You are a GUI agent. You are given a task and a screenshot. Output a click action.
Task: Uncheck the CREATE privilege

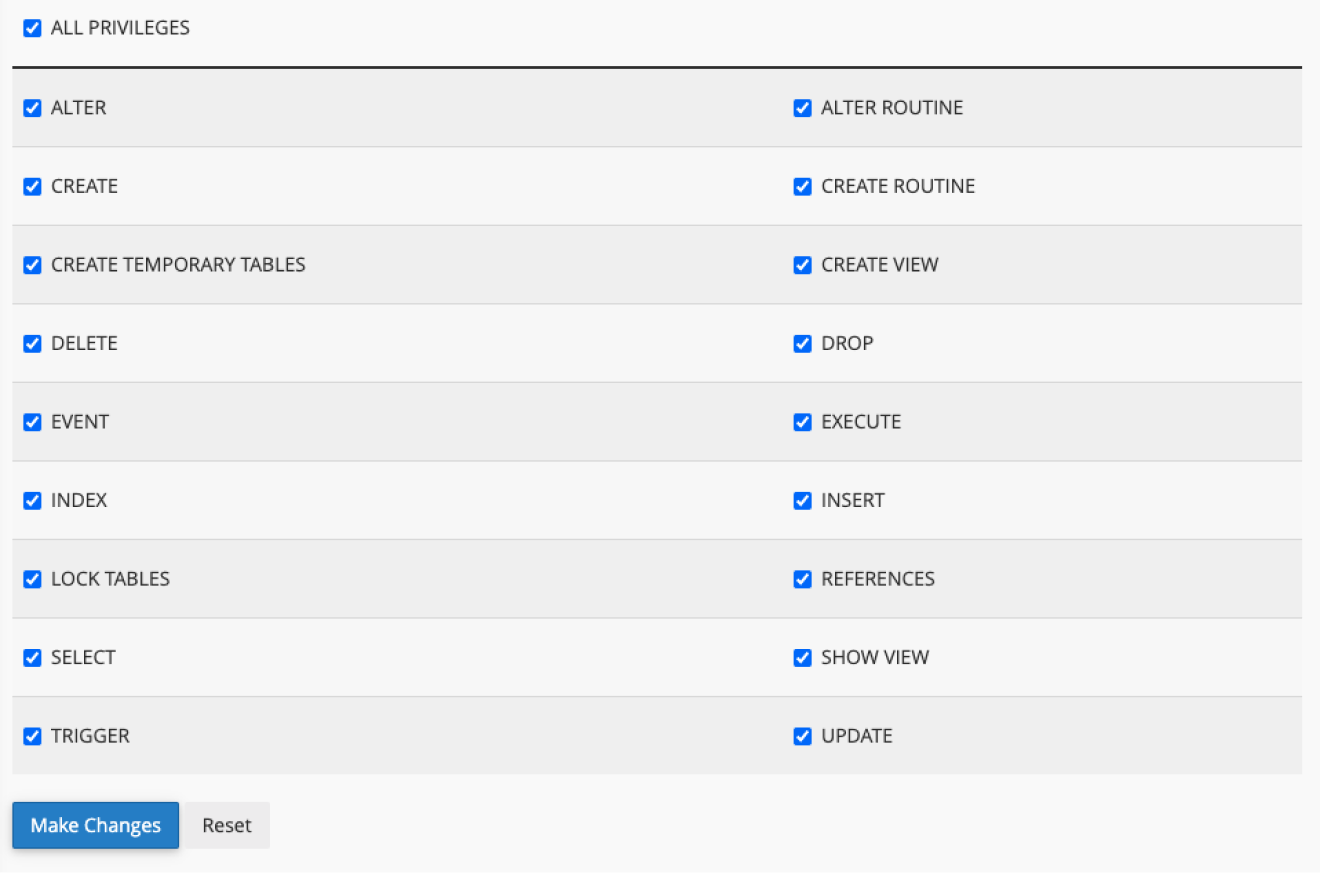pos(32,186)
